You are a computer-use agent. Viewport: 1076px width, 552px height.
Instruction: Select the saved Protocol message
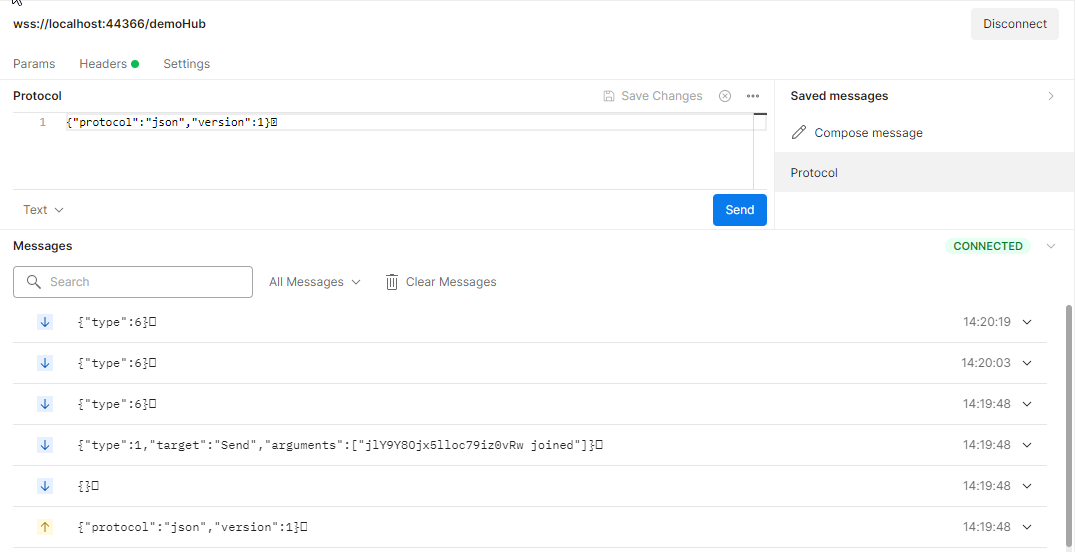924,172
